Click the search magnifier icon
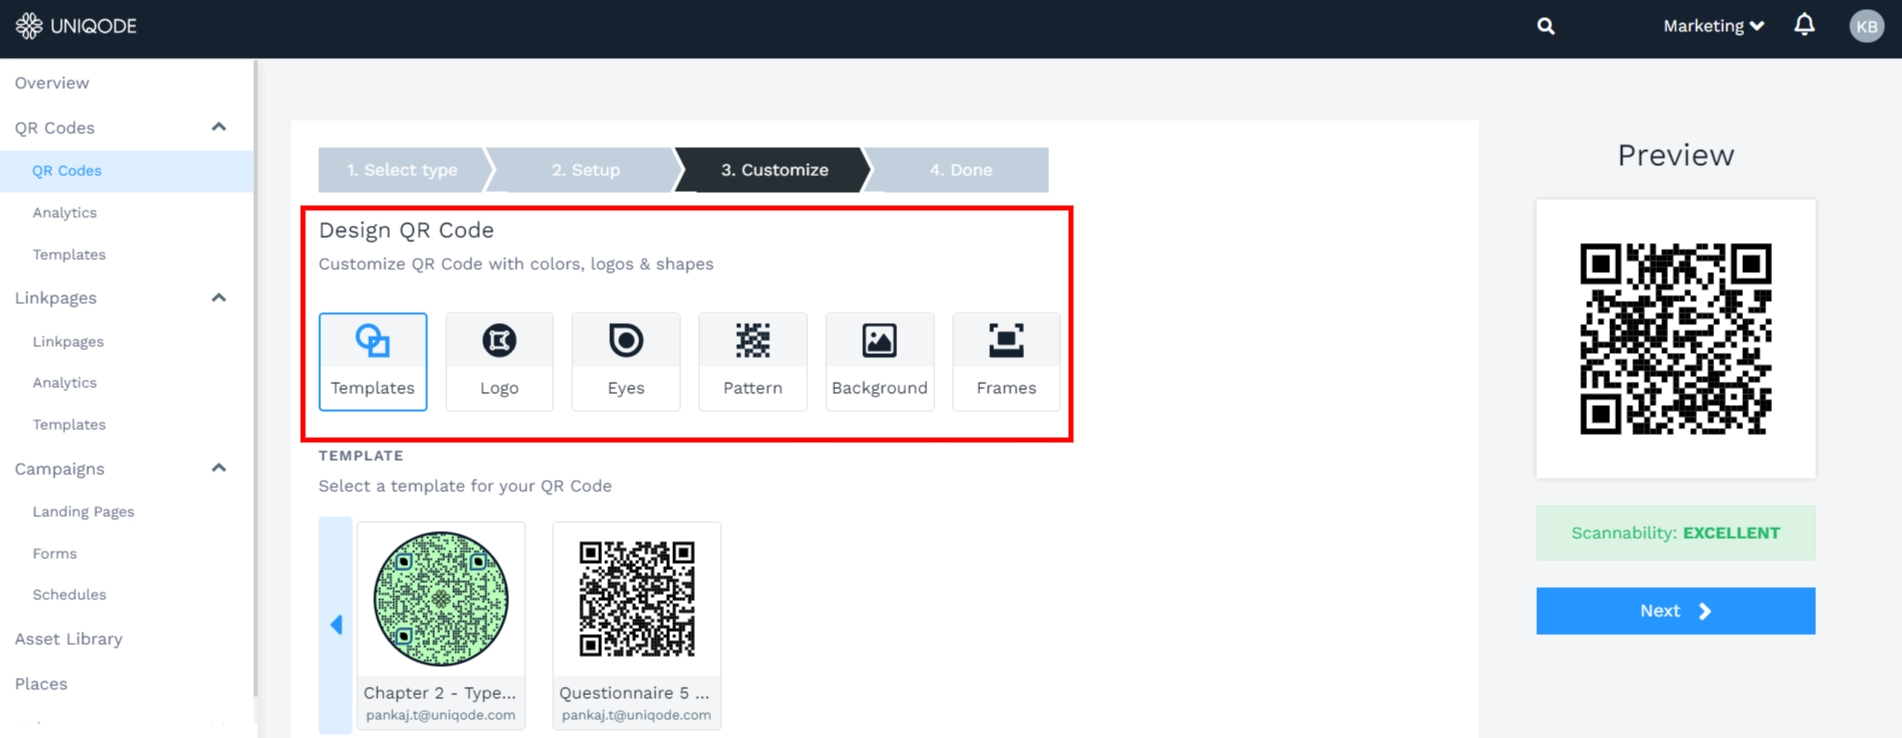1902x738 pixels. pos(1546,26)
